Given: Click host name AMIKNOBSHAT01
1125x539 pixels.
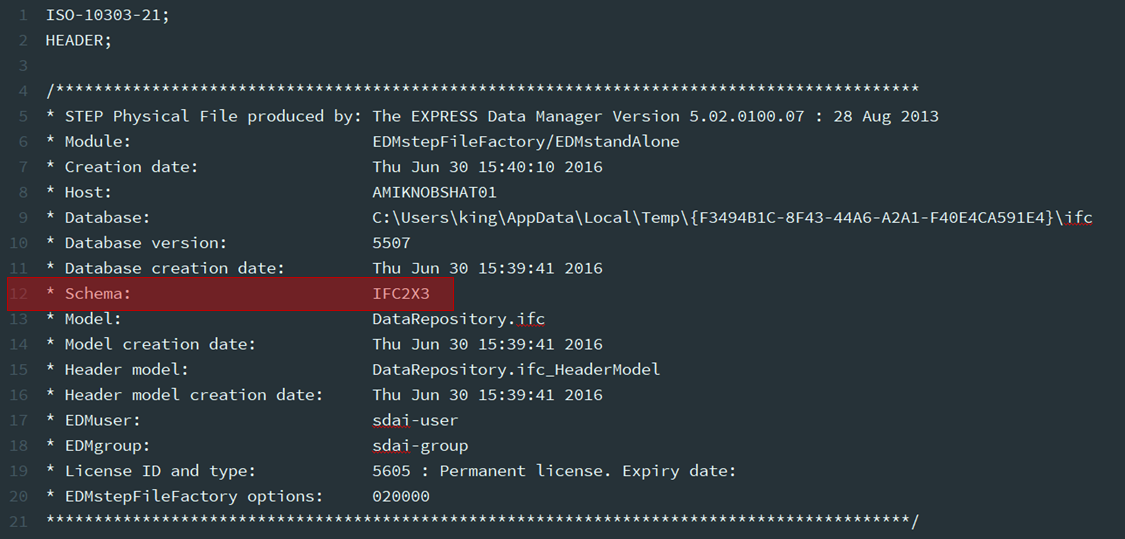Looking at the screenshot, I should 434,192.
